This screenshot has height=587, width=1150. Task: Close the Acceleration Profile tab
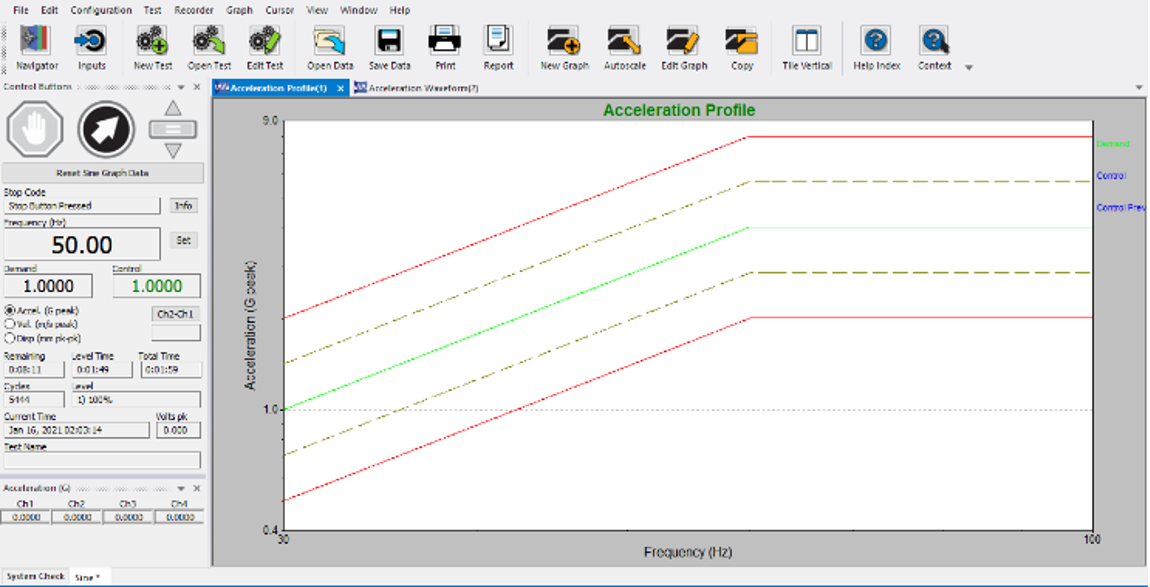point(340,88)
